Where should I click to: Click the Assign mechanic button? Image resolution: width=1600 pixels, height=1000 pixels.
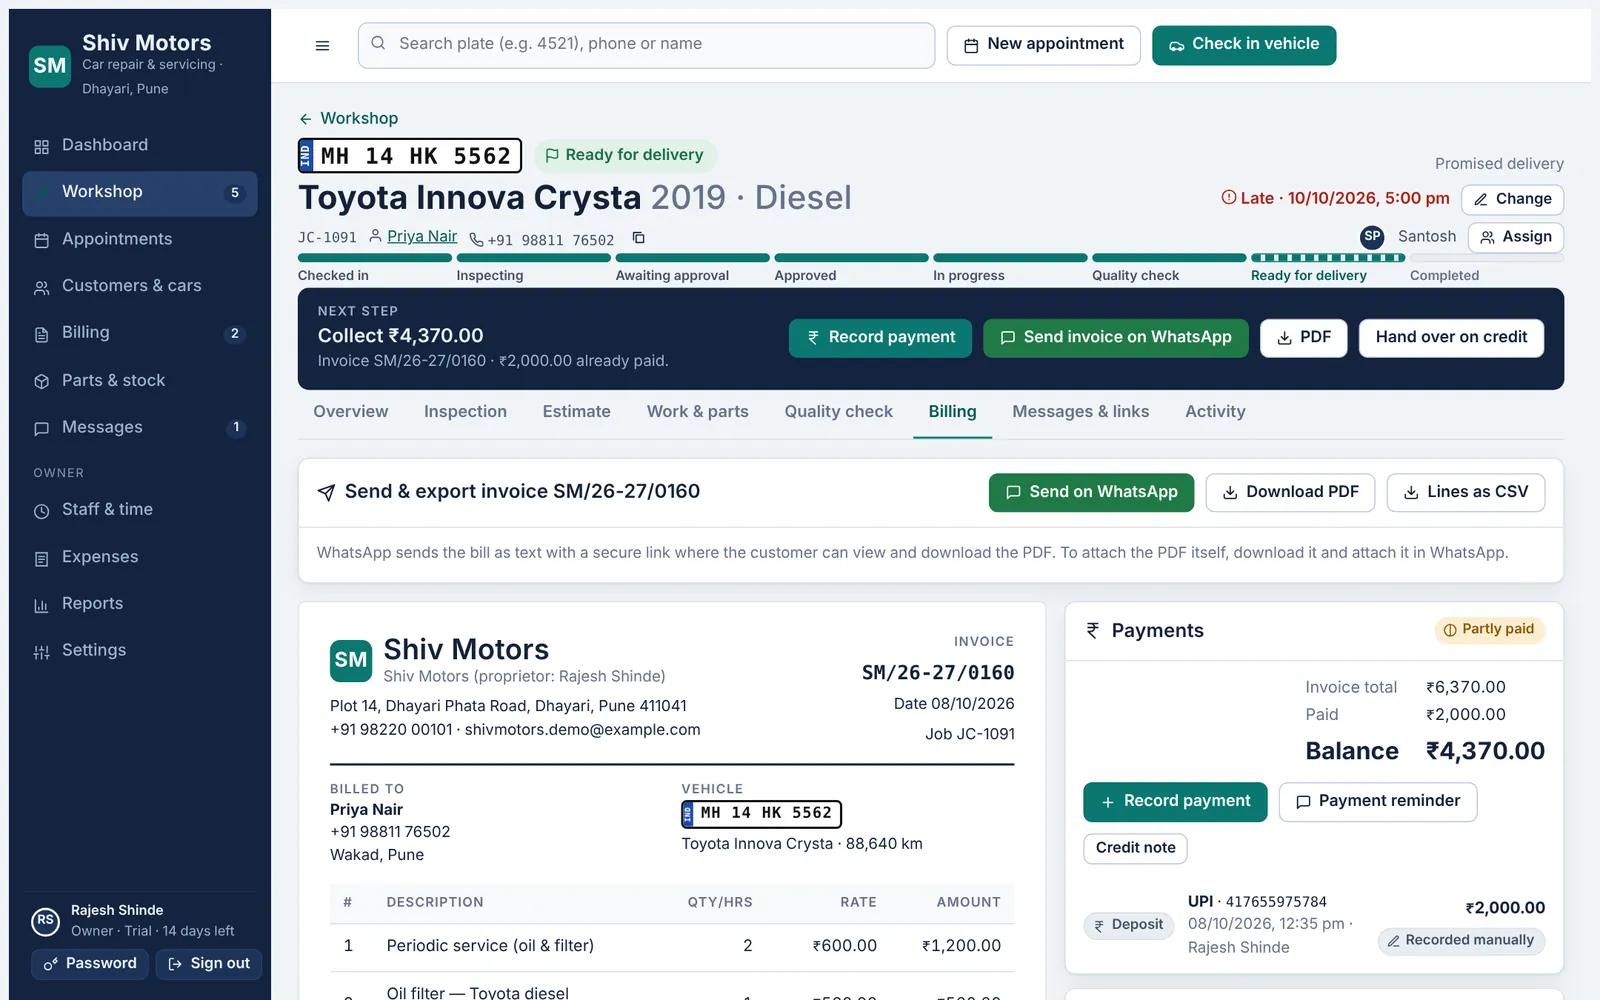point(1516,237)
